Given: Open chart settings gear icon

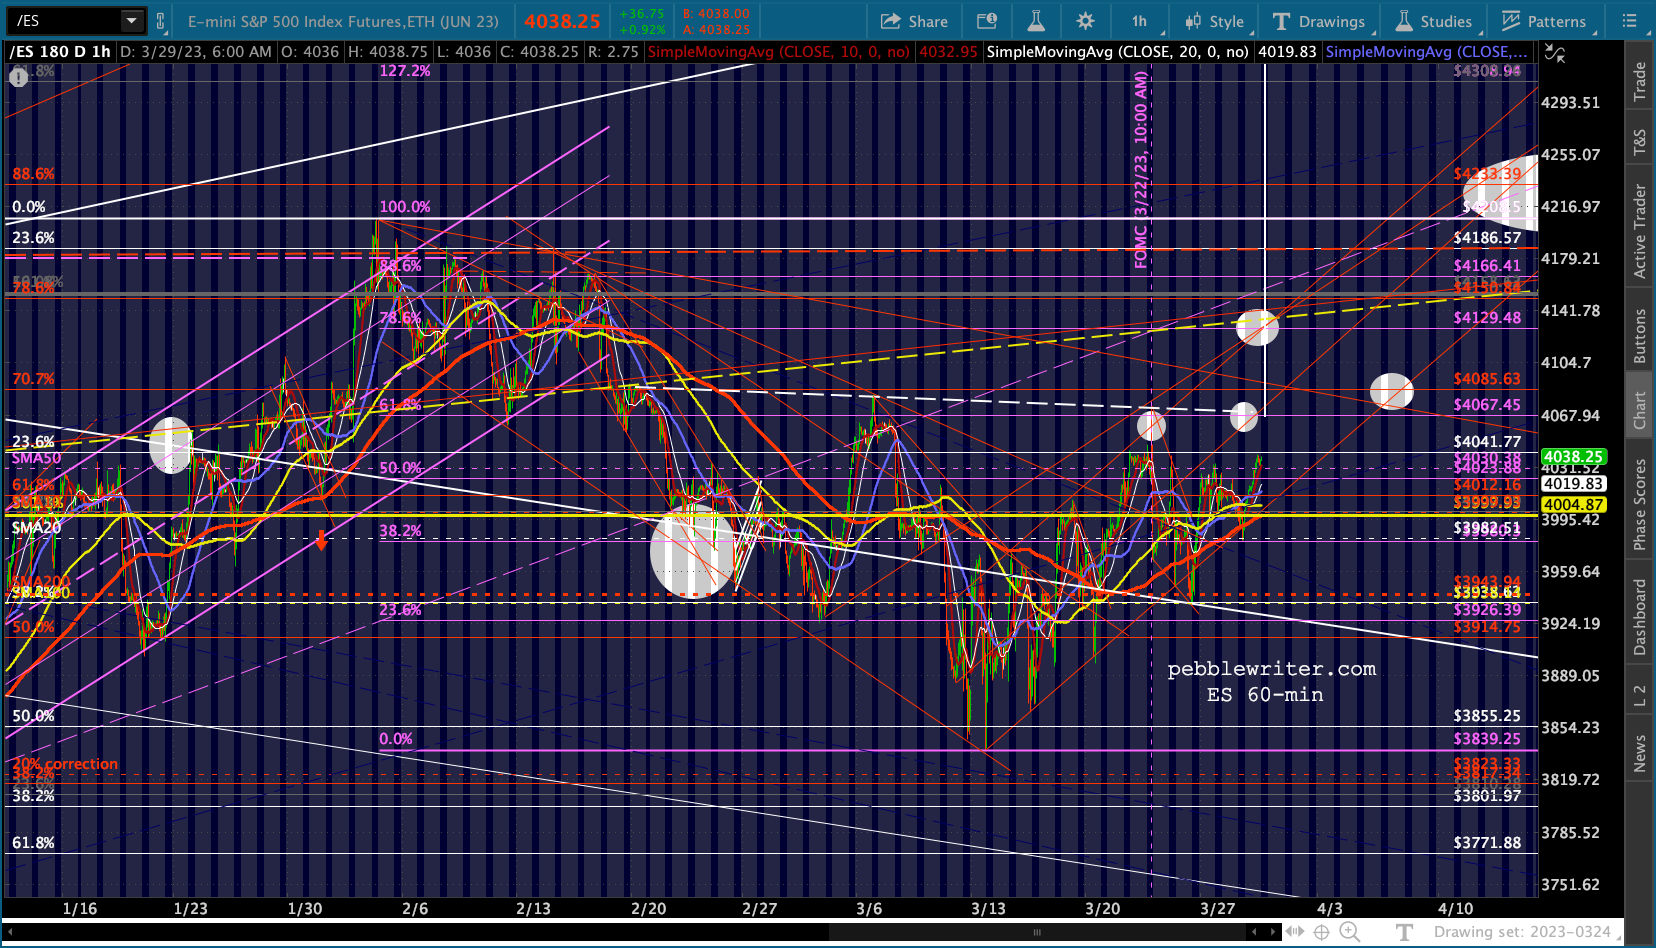Looking at the screenshot, I should point(1085,21).
